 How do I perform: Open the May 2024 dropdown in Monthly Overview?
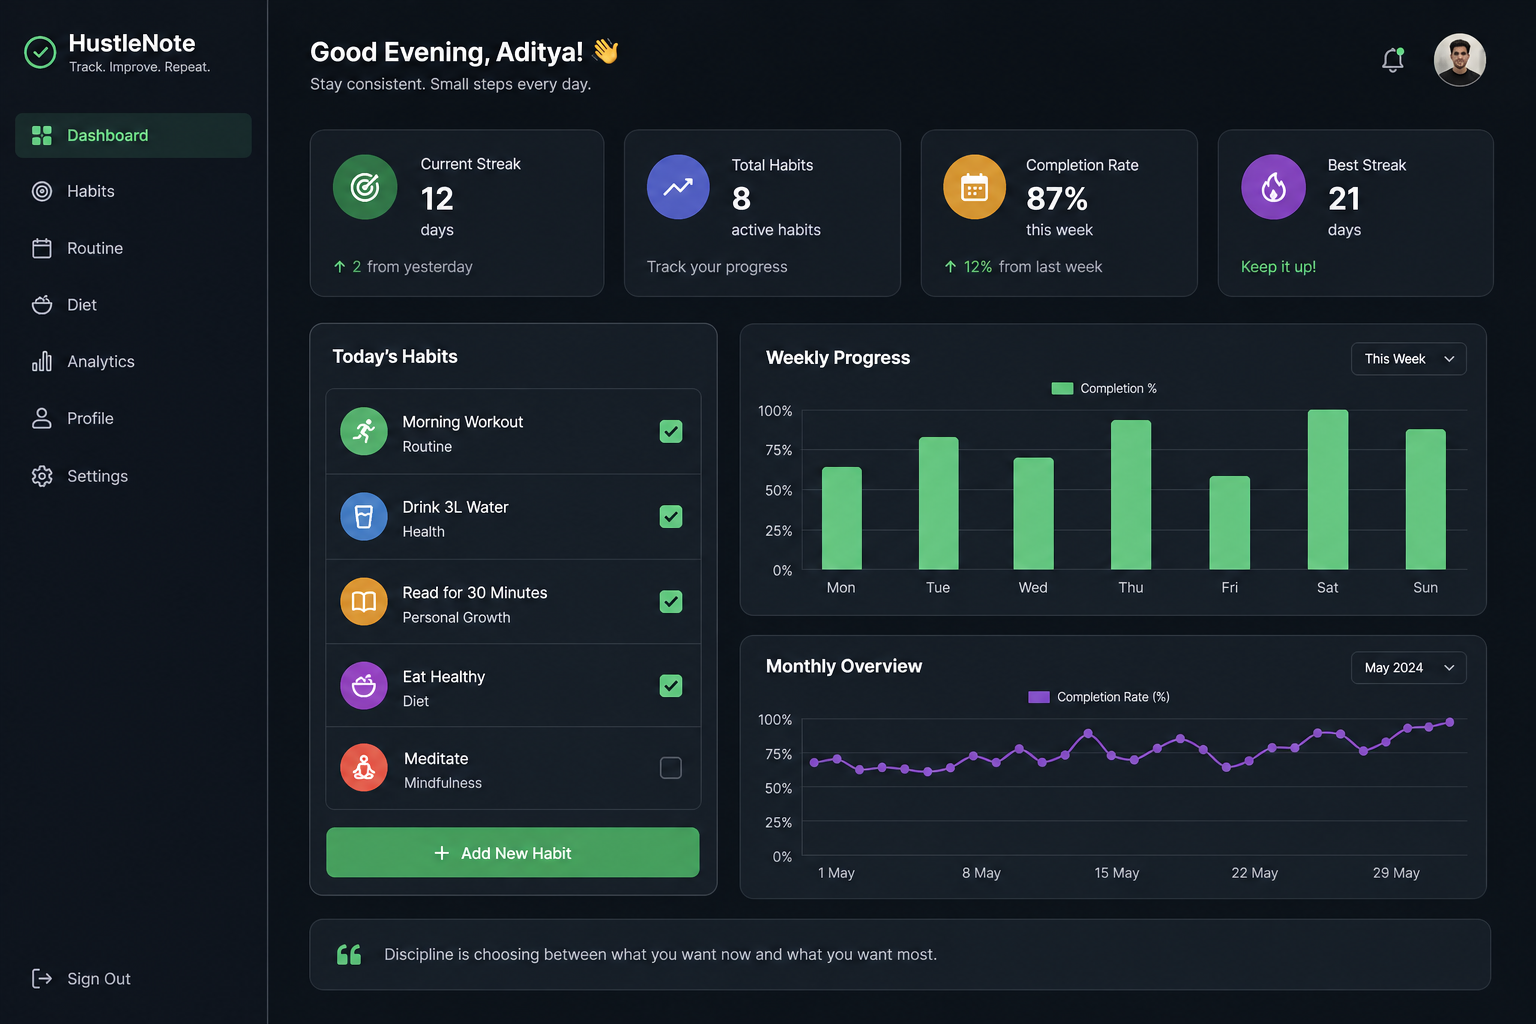[1408, 668]
